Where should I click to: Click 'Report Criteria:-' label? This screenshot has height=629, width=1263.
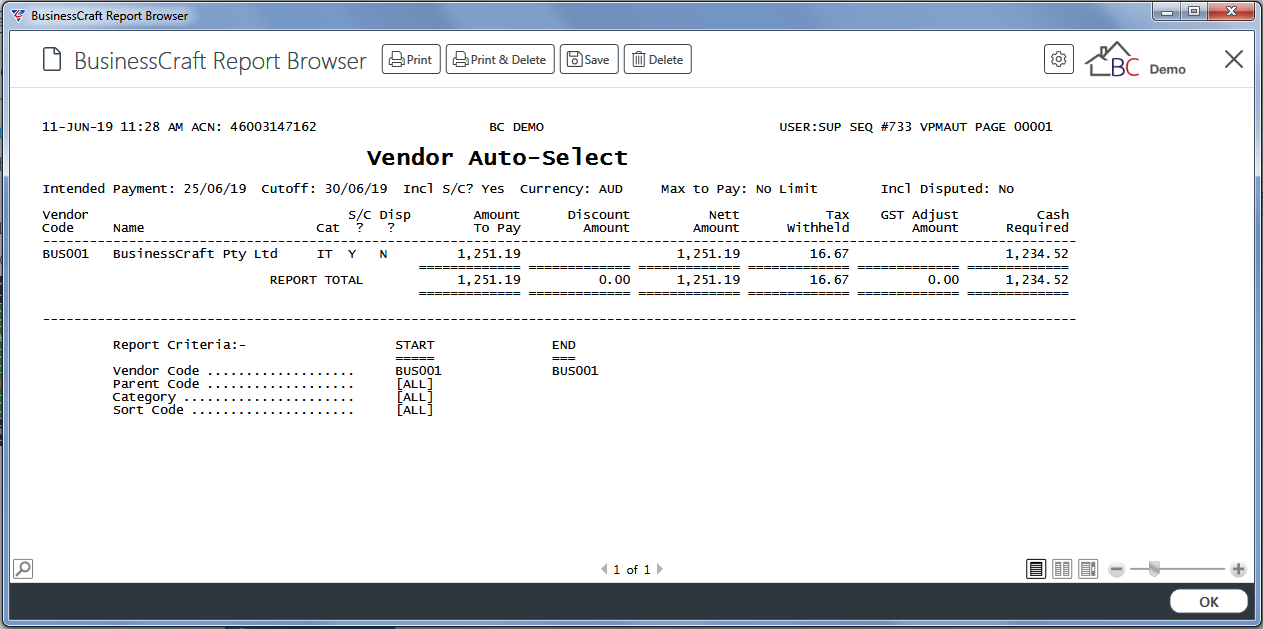[x=179, y=345]
